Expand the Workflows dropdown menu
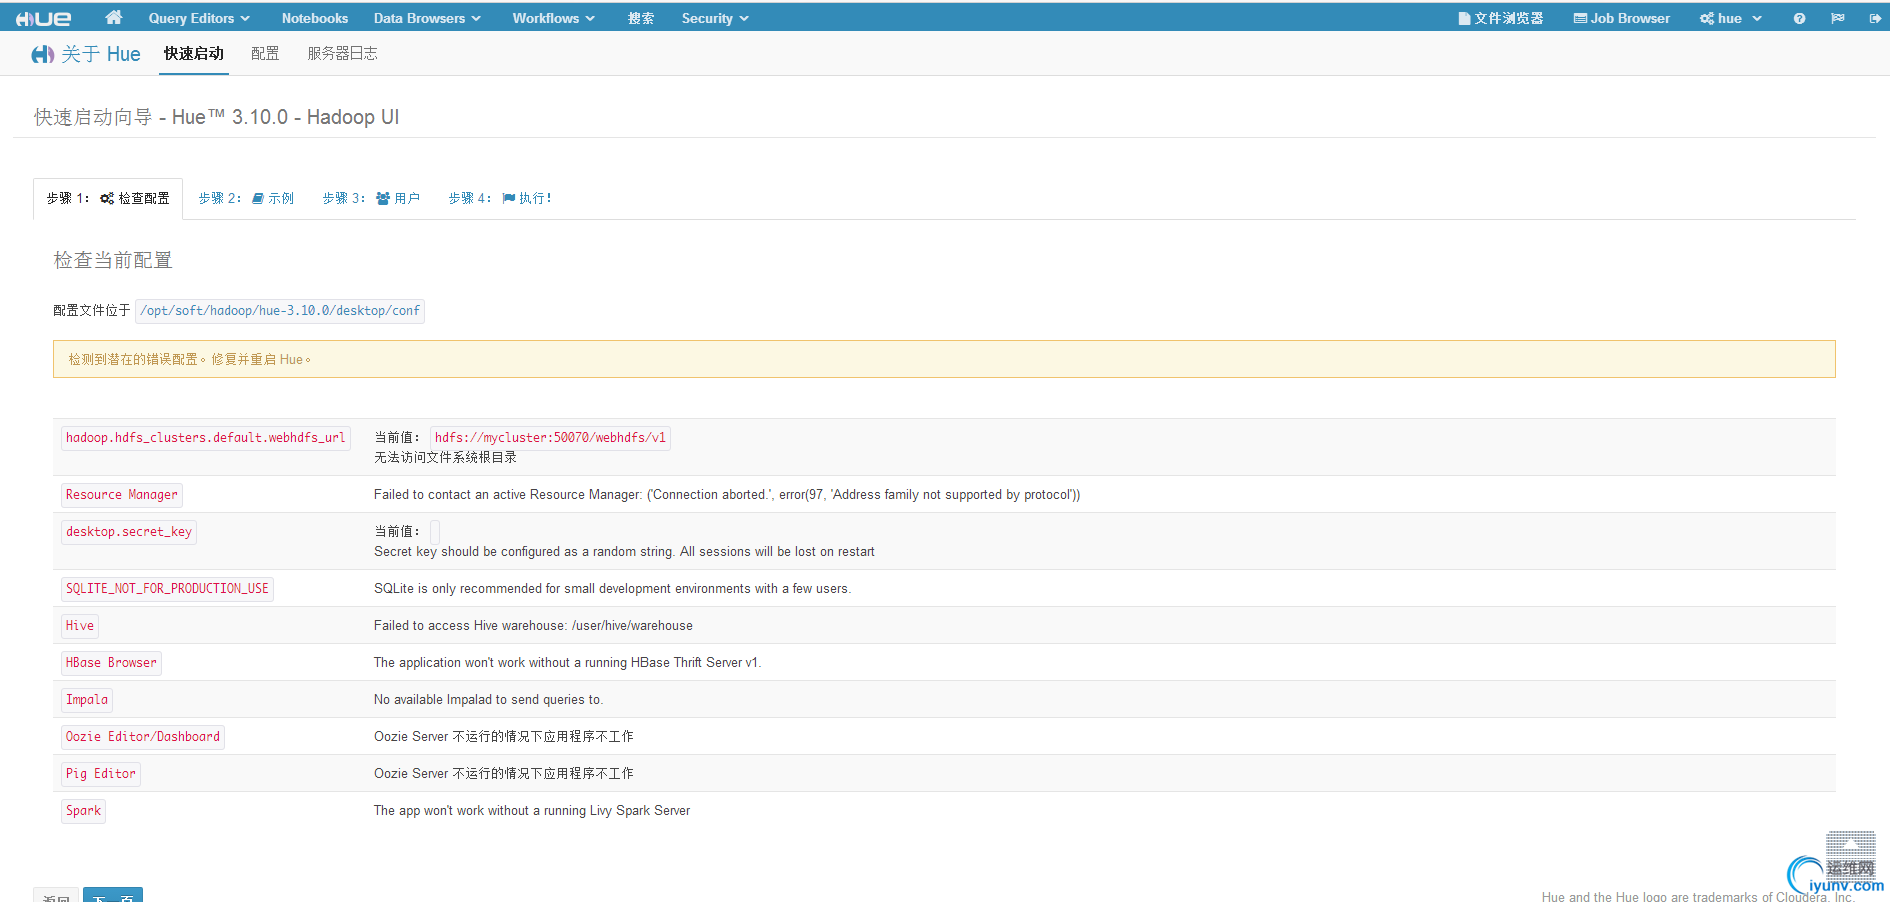 pyautogui.click(x=553, y=18)
